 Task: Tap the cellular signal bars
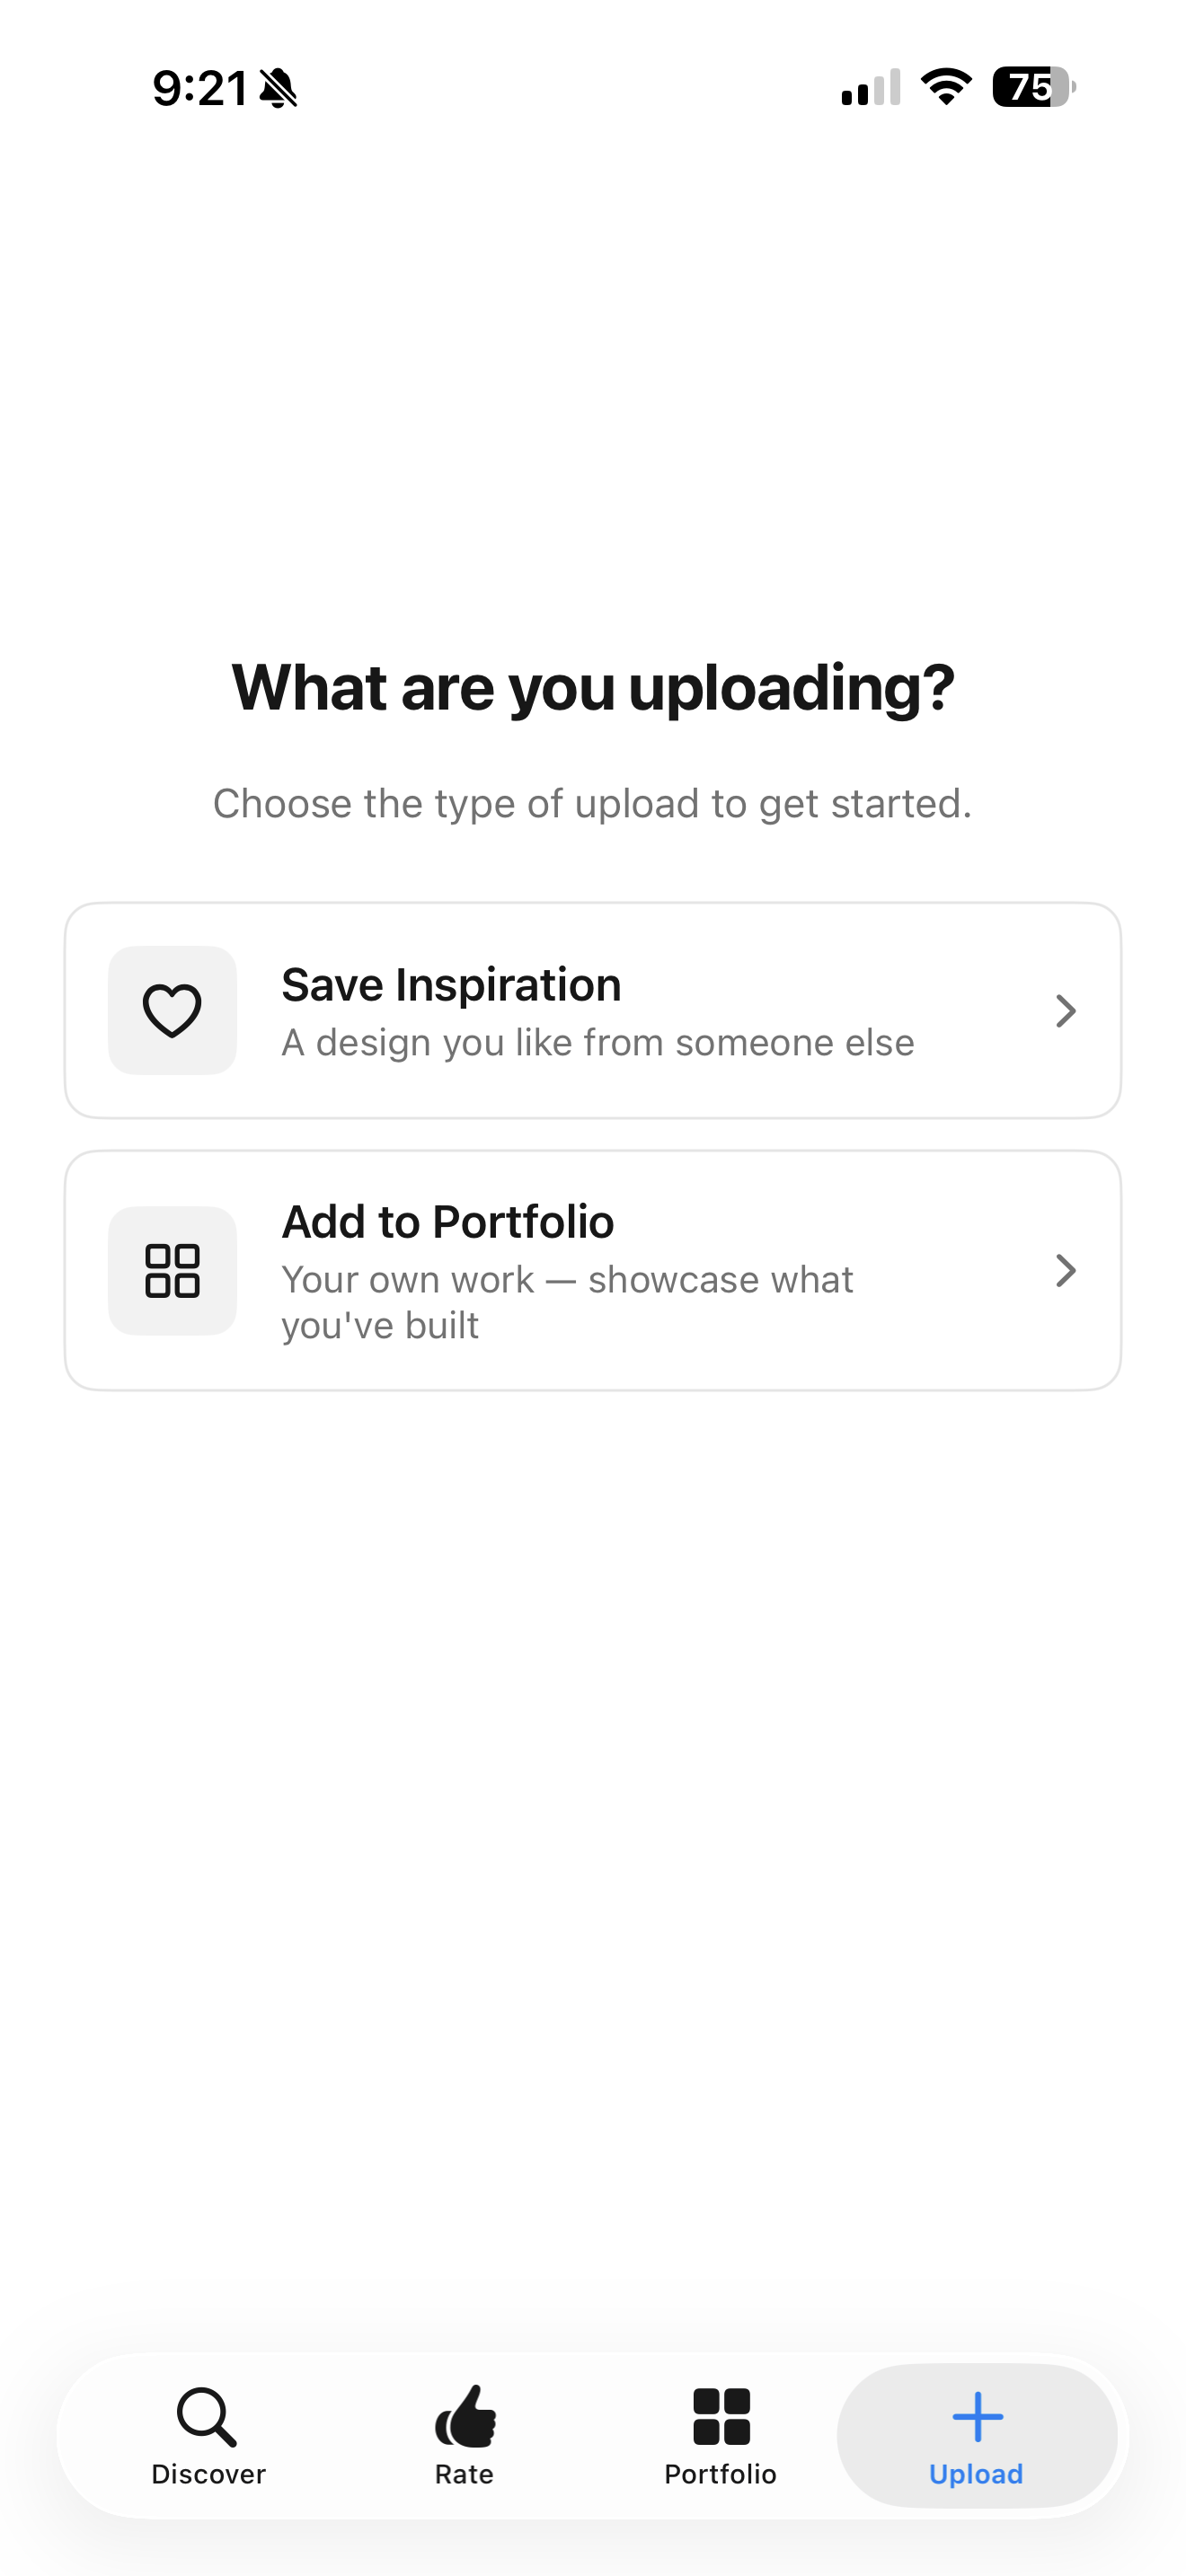point(871,87)
